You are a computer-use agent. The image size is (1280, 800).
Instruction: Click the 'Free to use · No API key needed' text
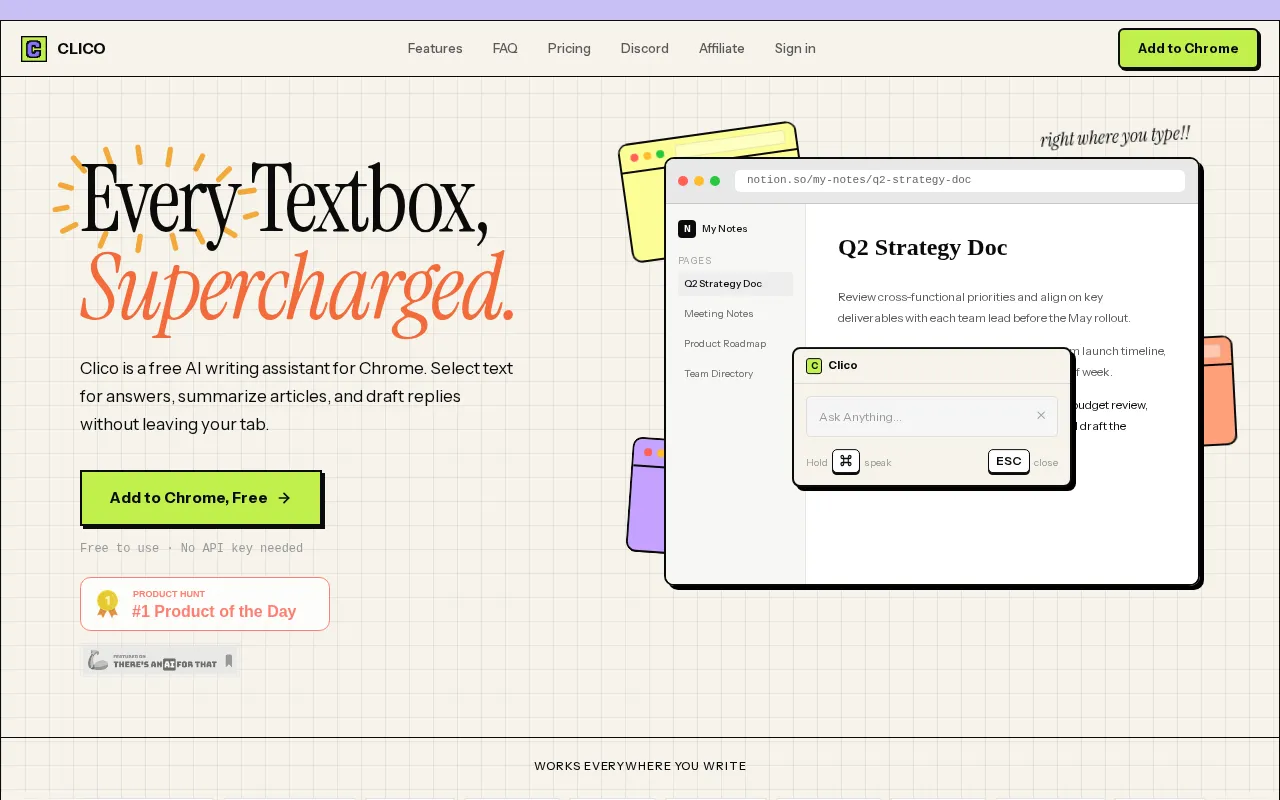(x=192, y=548)
